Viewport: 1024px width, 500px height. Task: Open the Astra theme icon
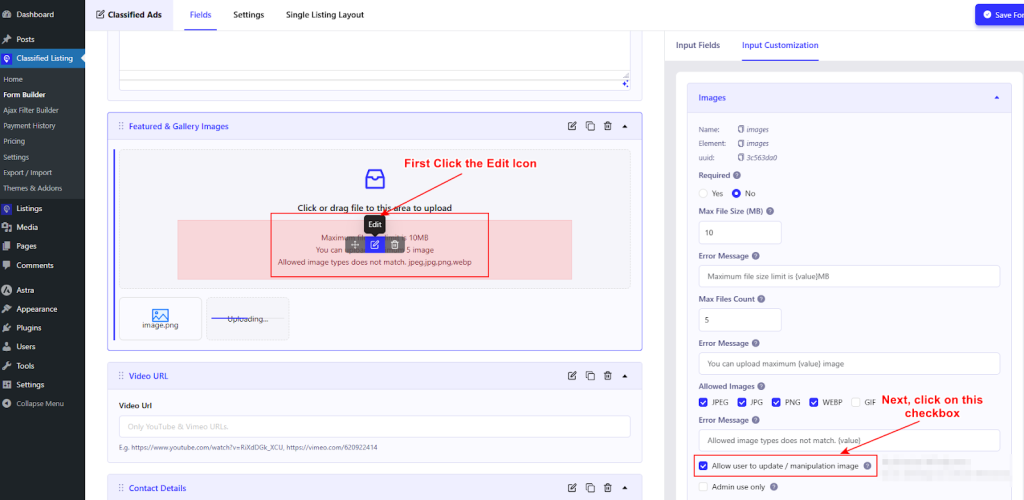coord(7,290)
